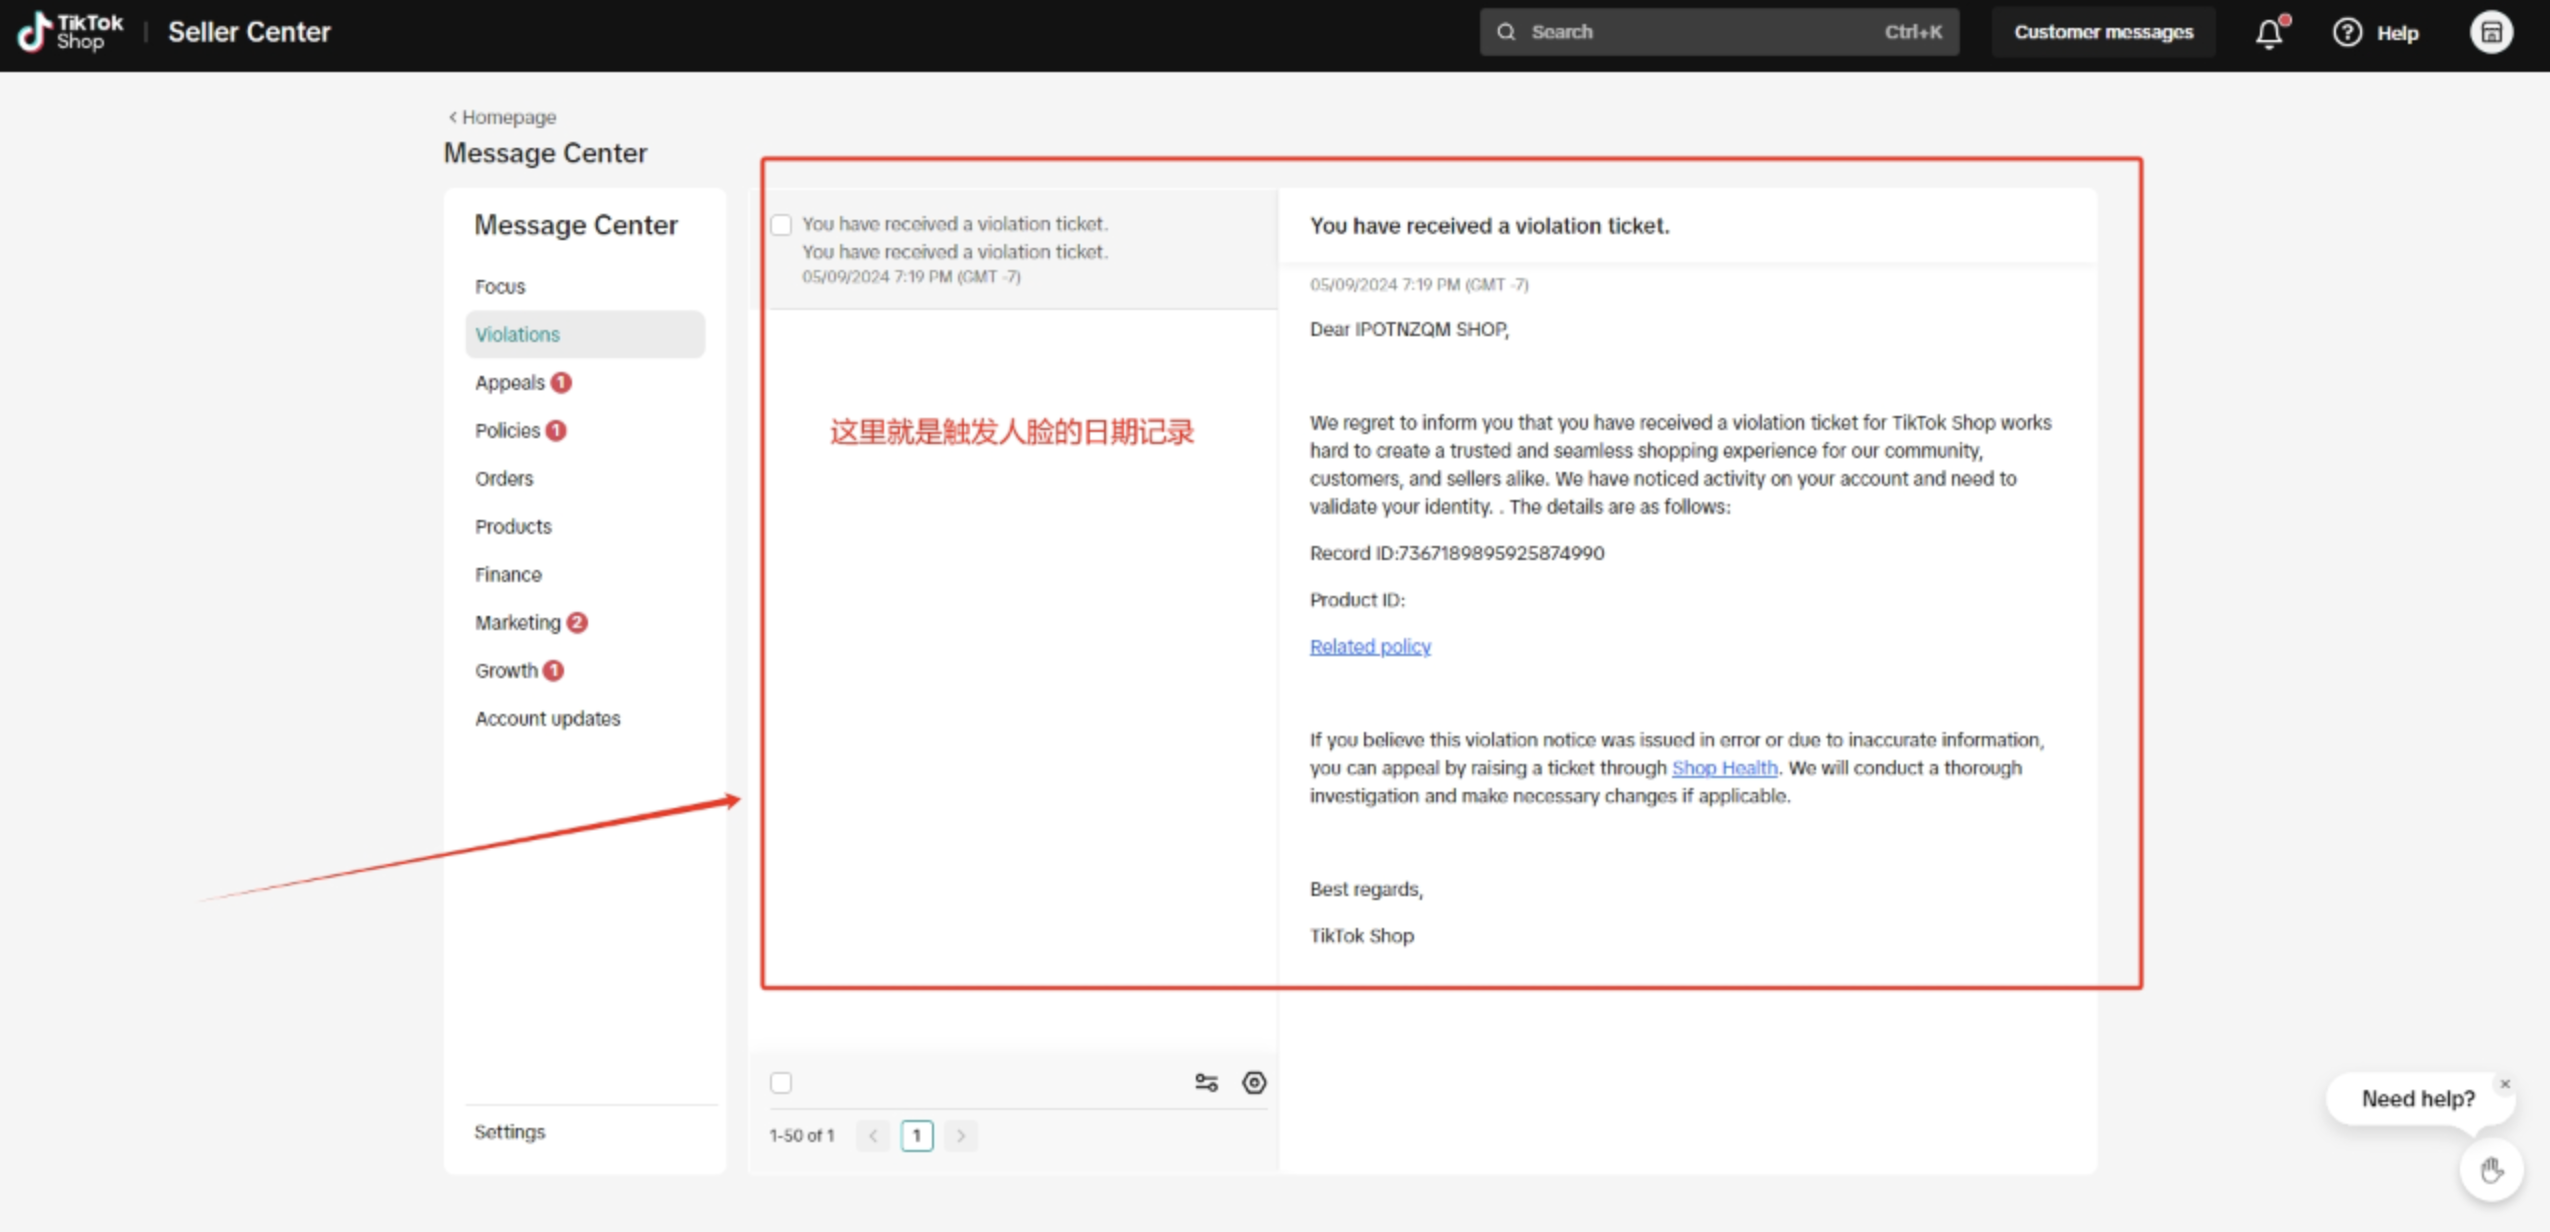Viewport: 2550px width, 1232px height.
Task: Click the Marketing badge showing 2
Action: point(577,623)
